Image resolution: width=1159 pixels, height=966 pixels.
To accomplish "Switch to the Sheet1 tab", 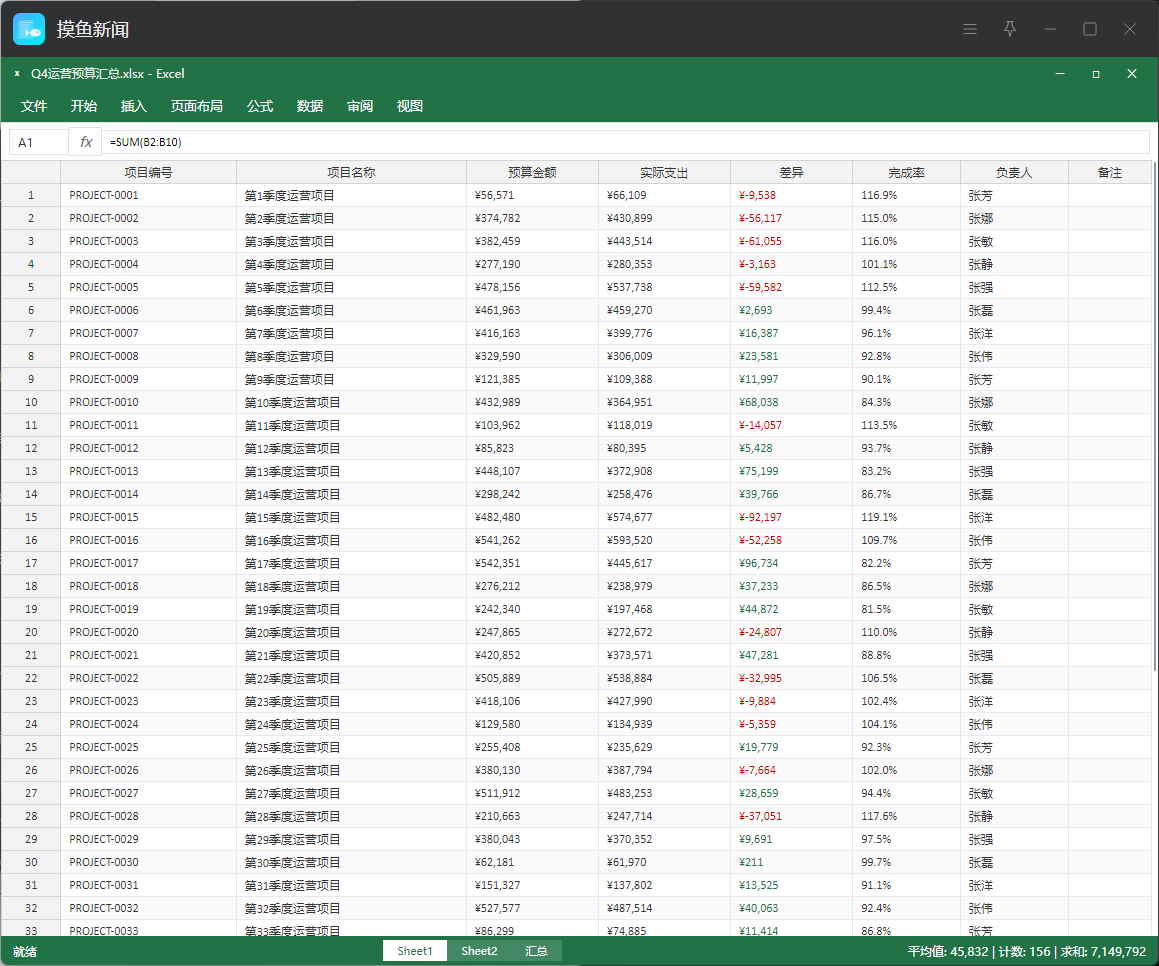I will [415, 950].
